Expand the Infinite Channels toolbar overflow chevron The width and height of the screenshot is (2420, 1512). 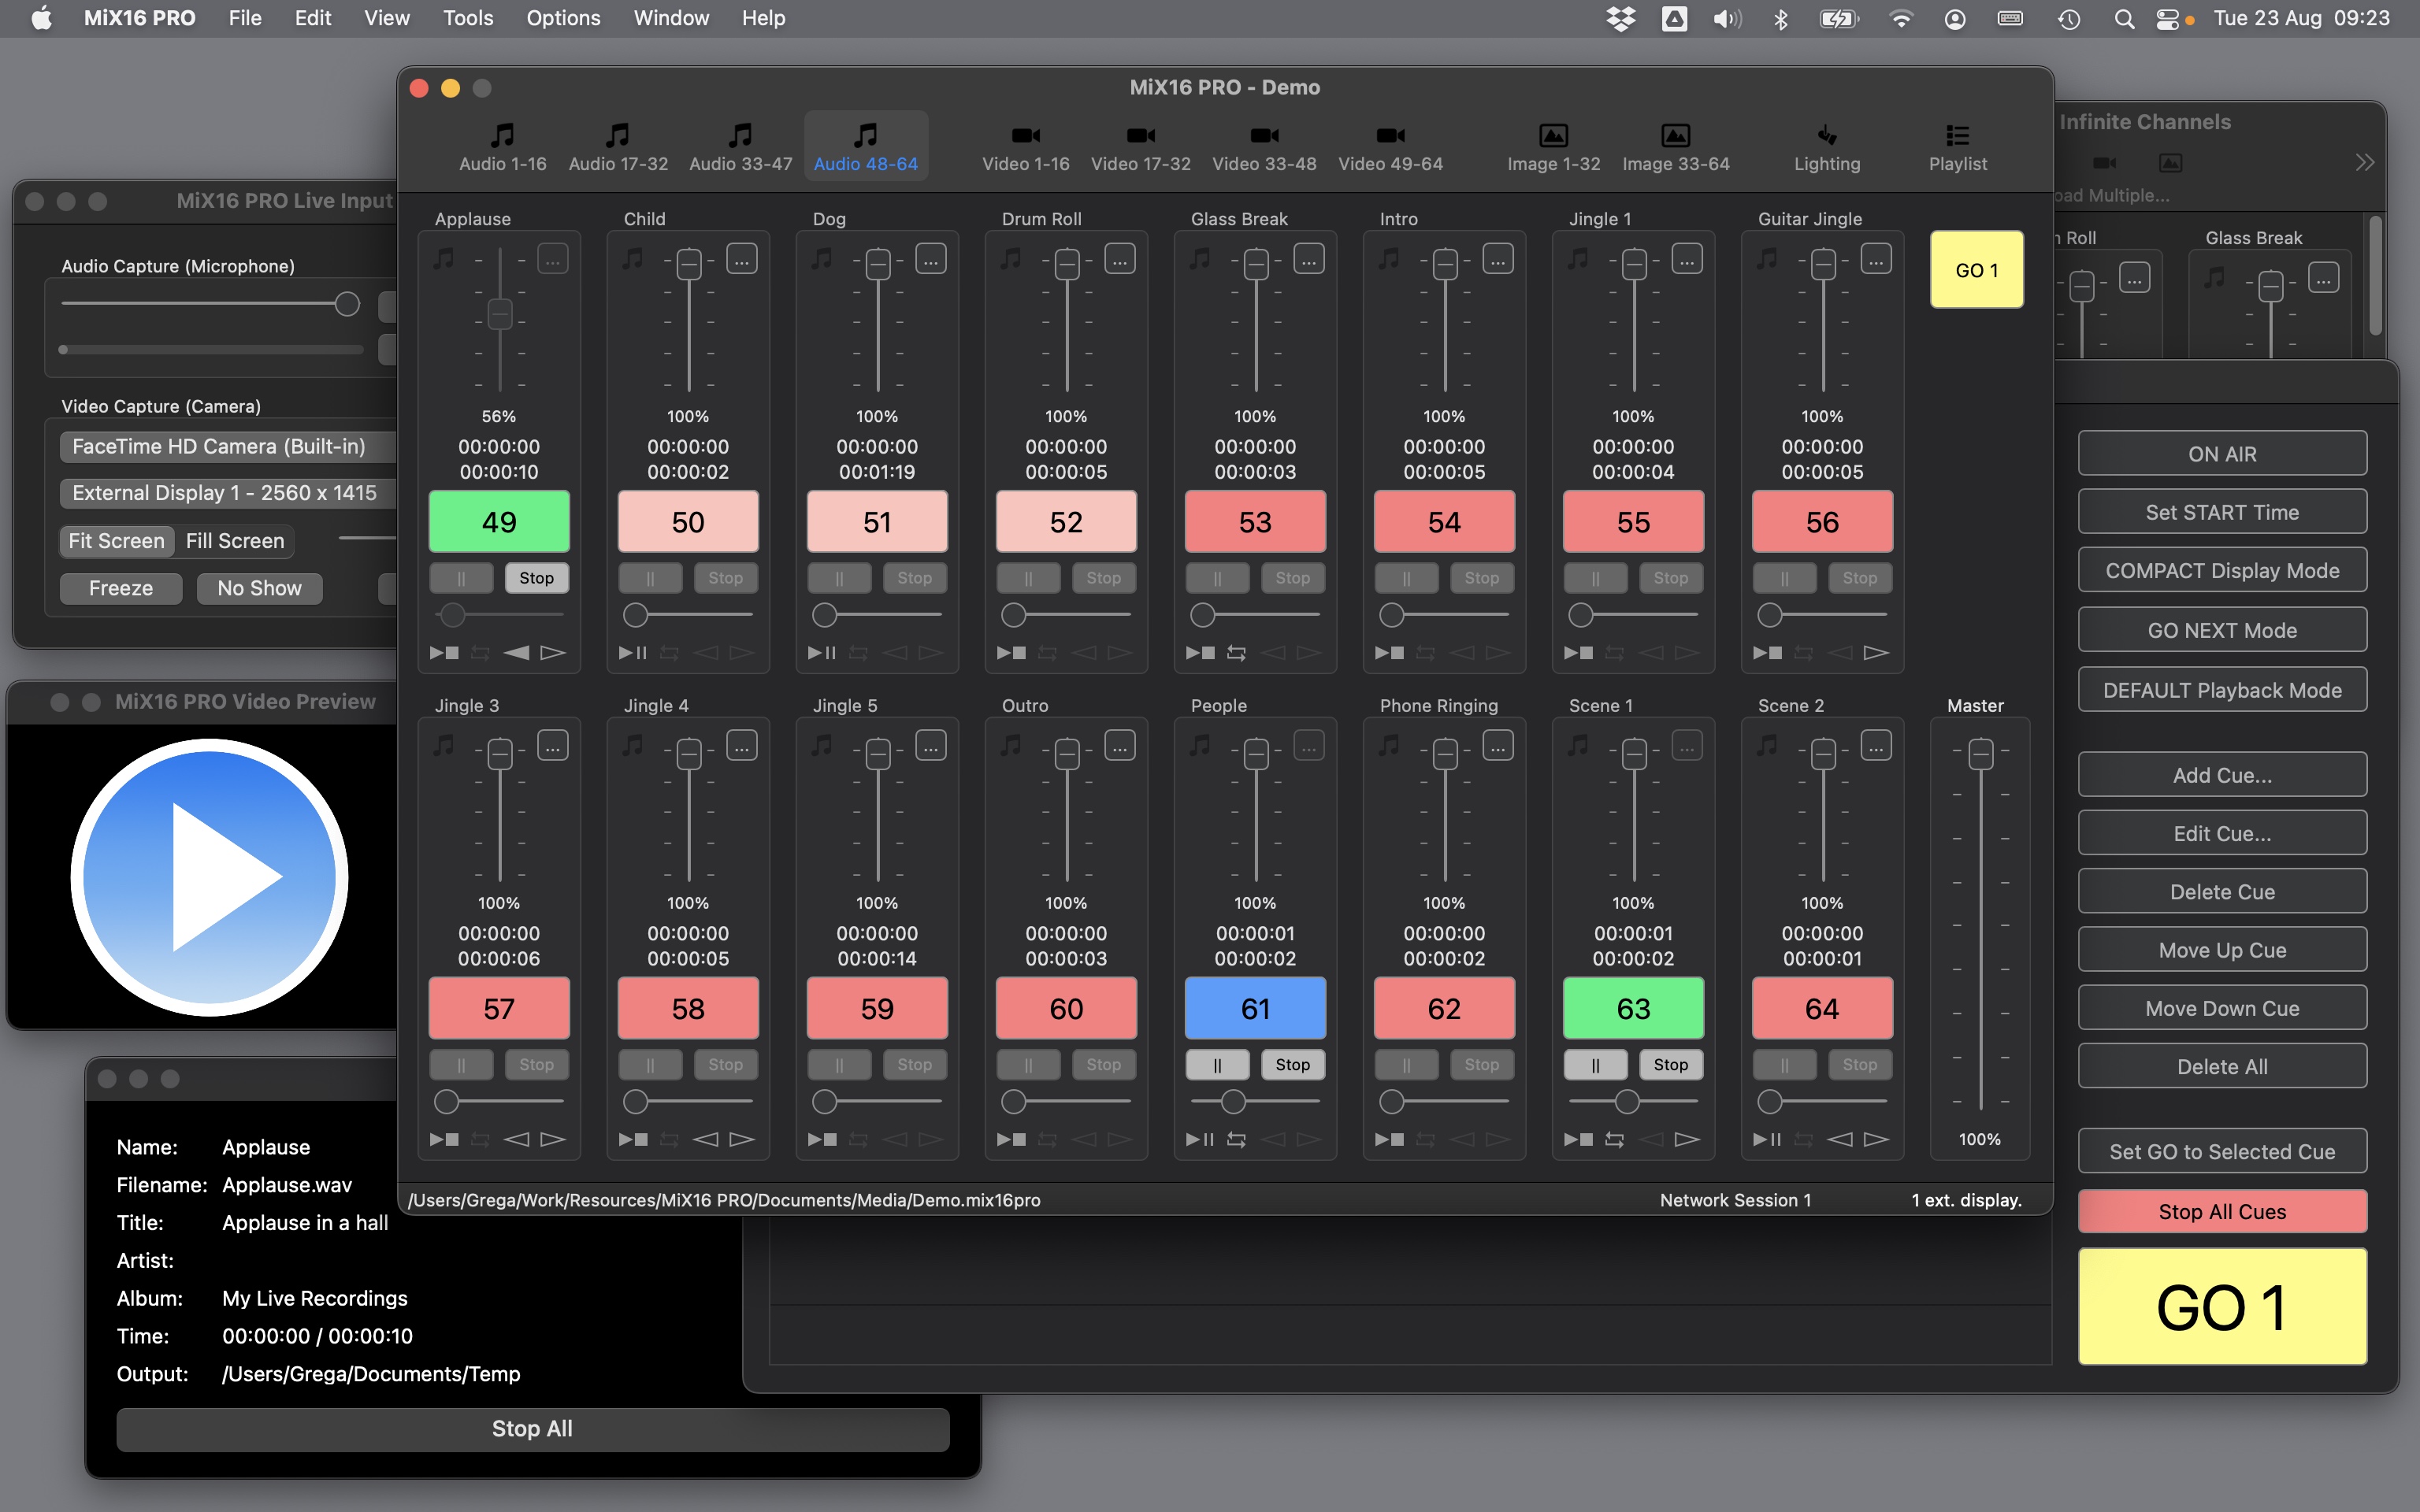(2364, 163)
